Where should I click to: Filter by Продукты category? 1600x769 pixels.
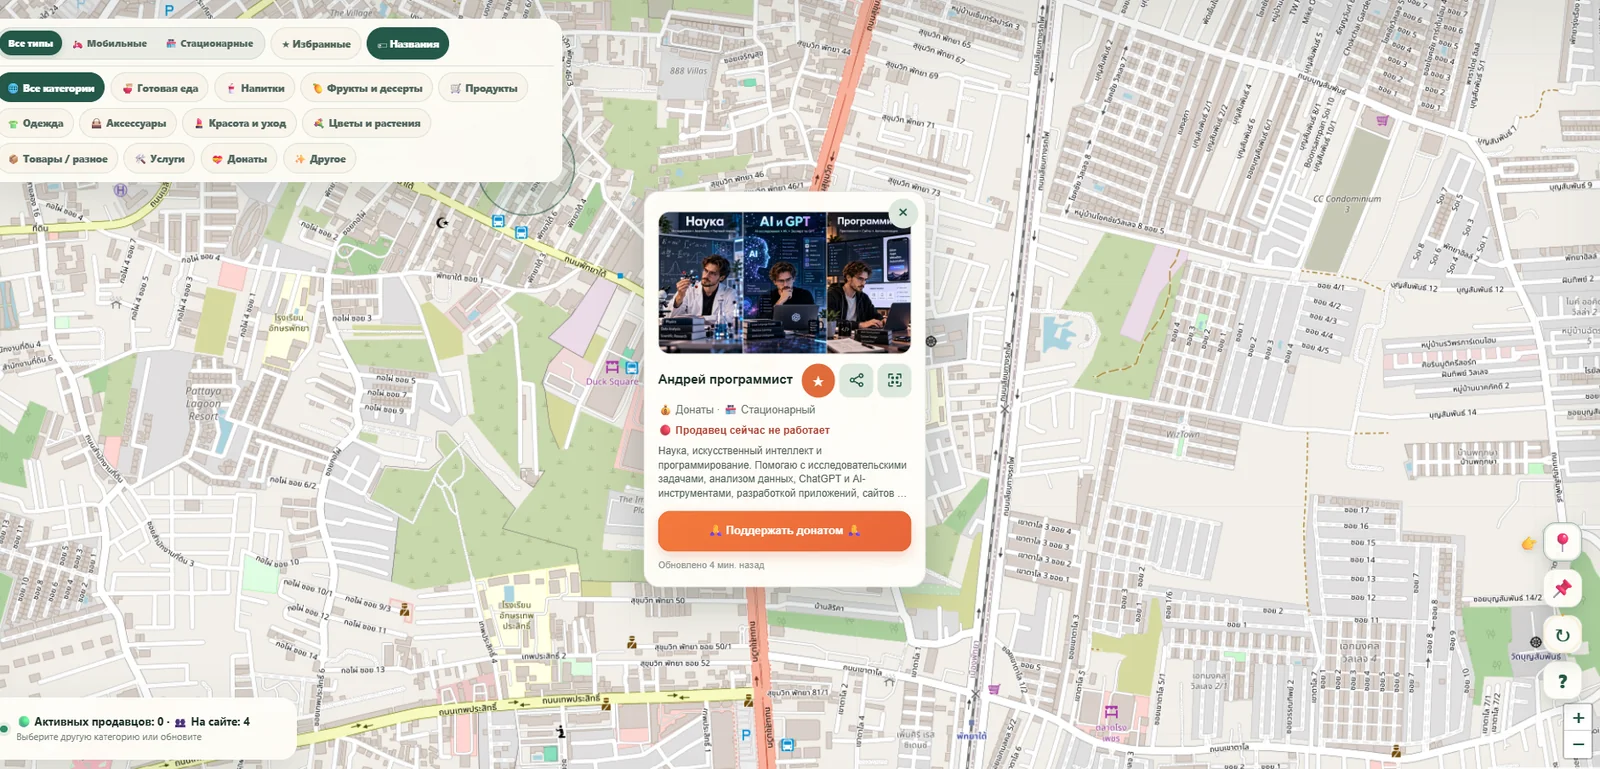(483, 88)
